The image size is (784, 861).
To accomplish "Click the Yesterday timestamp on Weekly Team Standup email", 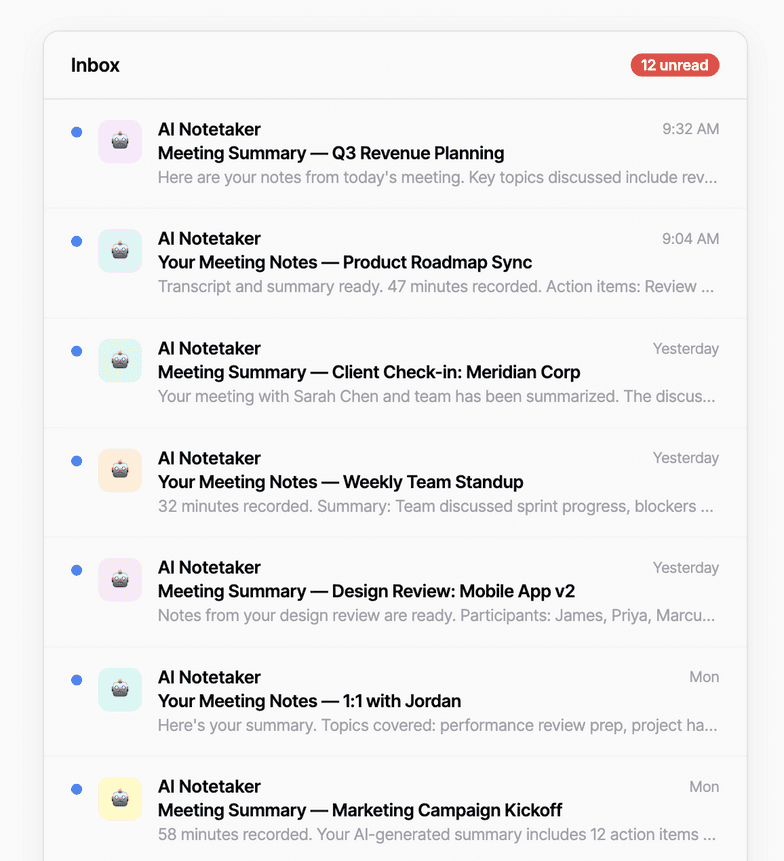I will (686, 458).
